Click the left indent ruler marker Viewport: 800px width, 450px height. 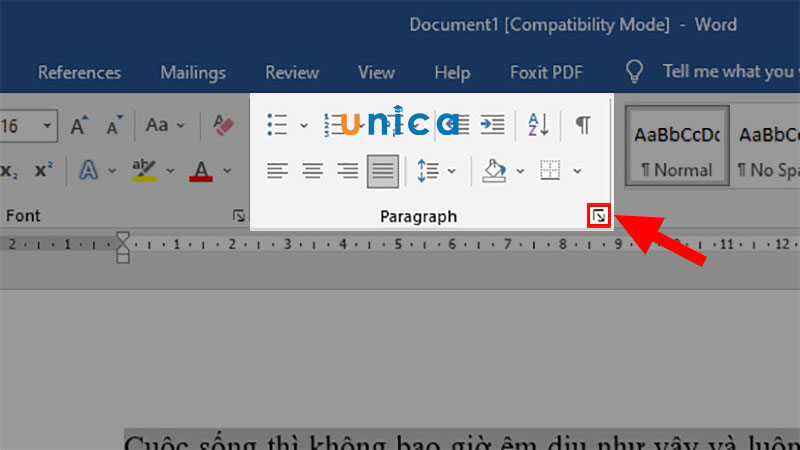coord(123,258)
